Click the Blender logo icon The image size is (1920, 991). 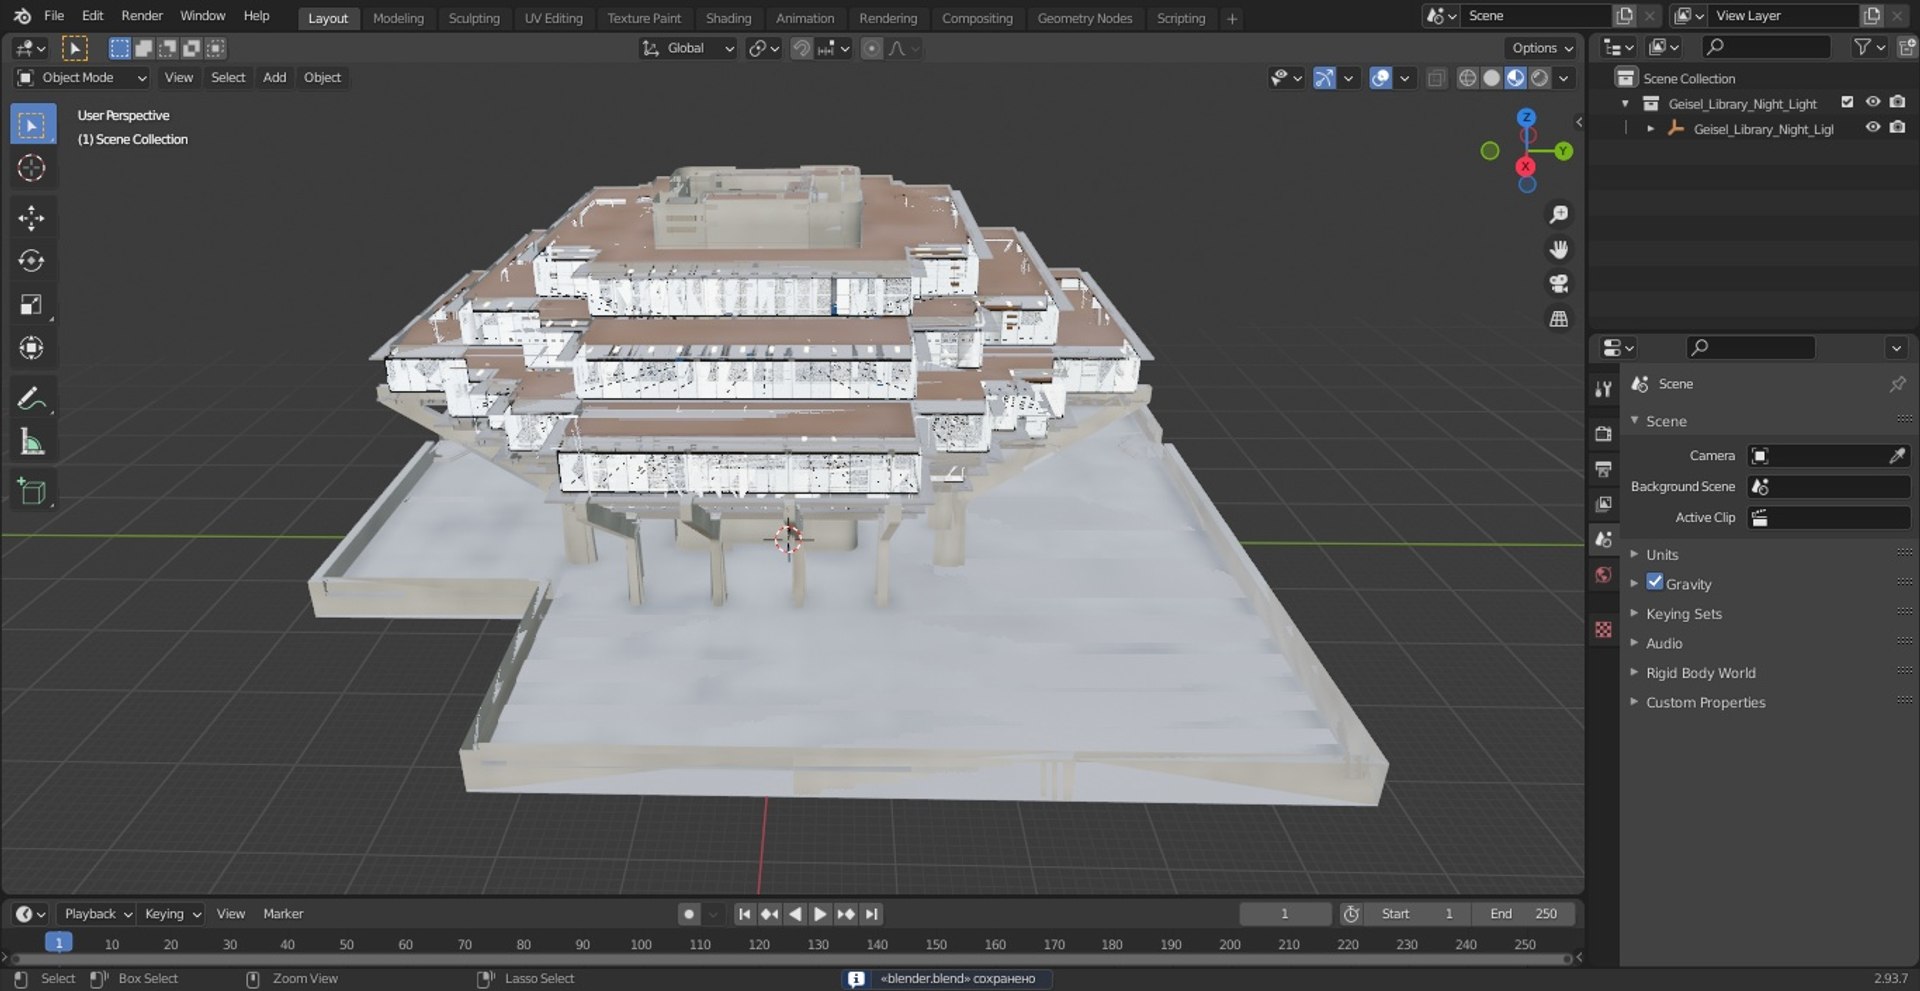[x=22, y=16]
